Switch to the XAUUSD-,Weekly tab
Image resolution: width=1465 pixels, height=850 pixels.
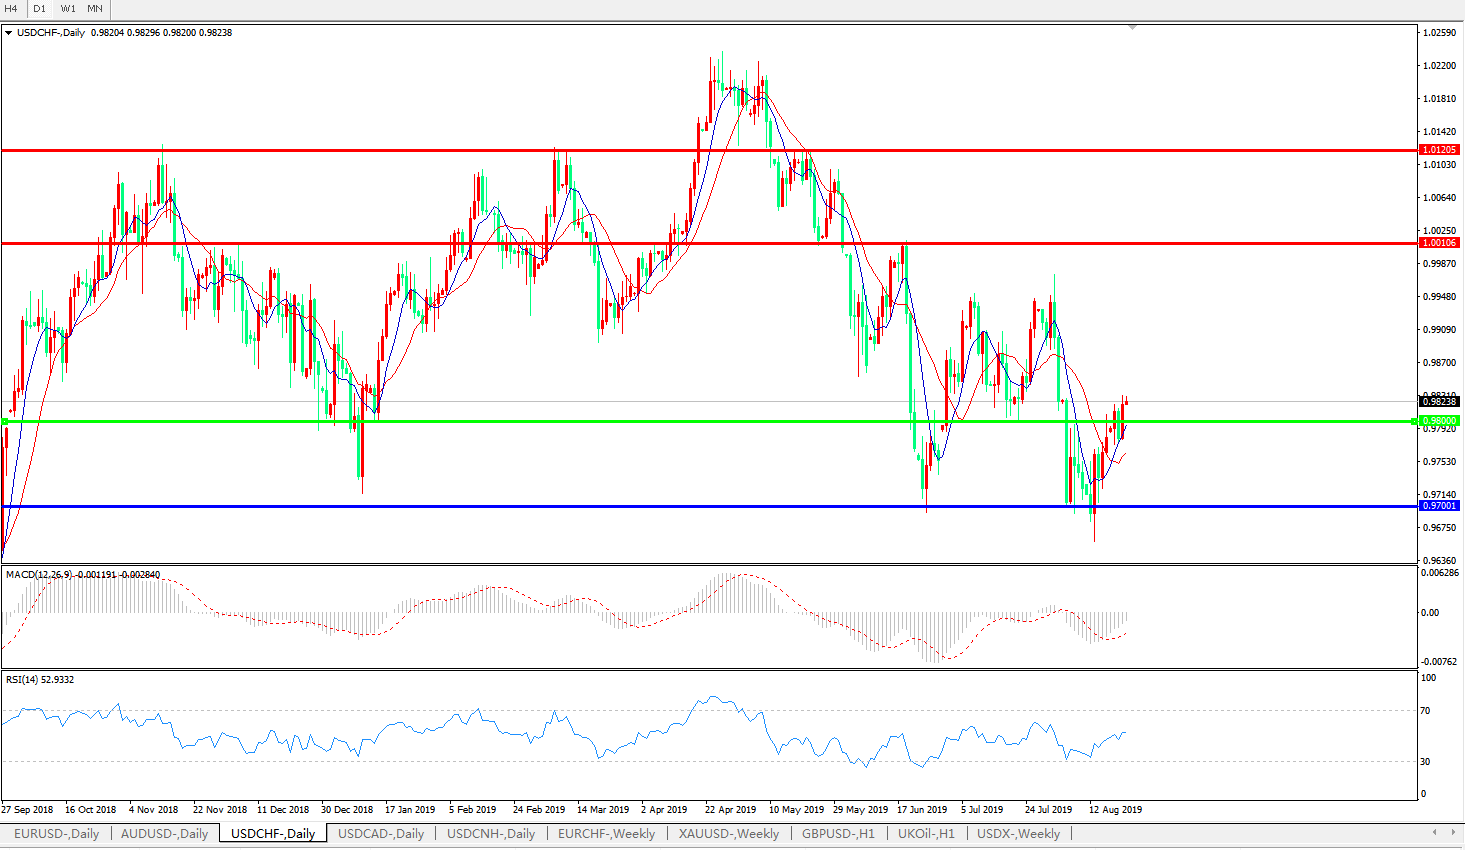(728, 833)
